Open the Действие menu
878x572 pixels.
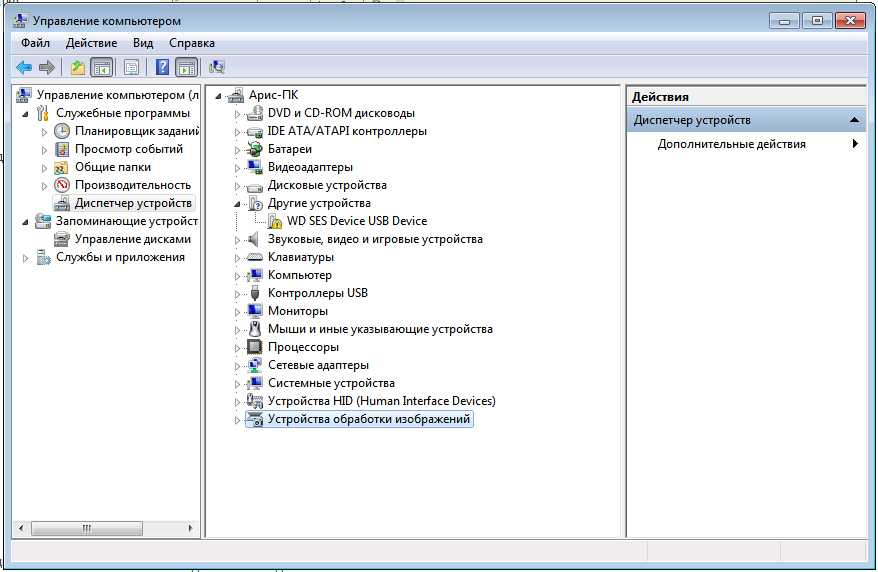point(91,43)
